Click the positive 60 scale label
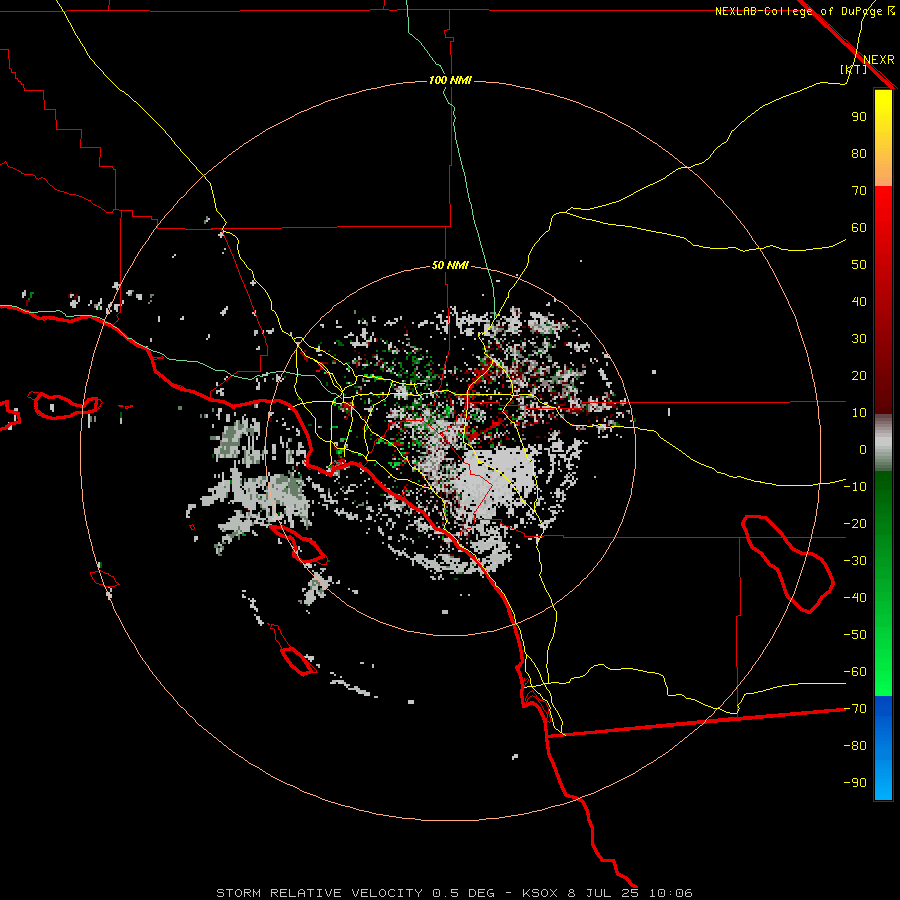This screenshot has height=900, width=900. tap(859, 227)
